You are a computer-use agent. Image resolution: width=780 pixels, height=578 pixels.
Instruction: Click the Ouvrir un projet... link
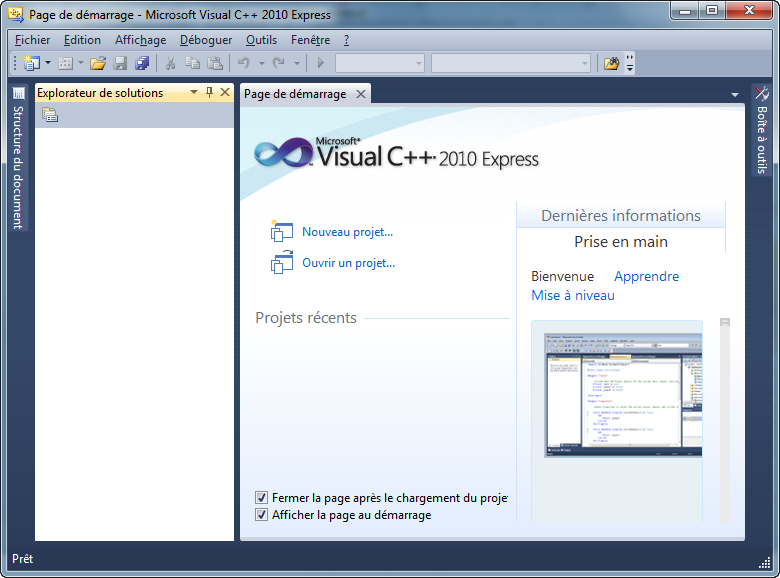click(348, 263)
